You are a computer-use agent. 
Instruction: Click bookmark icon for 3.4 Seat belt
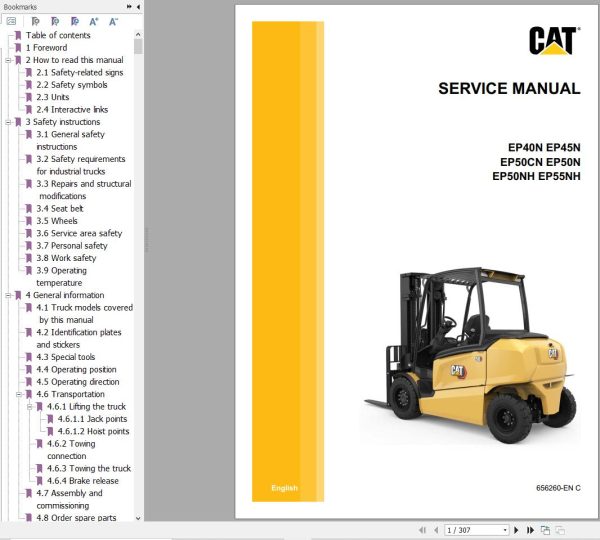coord(28,209)
